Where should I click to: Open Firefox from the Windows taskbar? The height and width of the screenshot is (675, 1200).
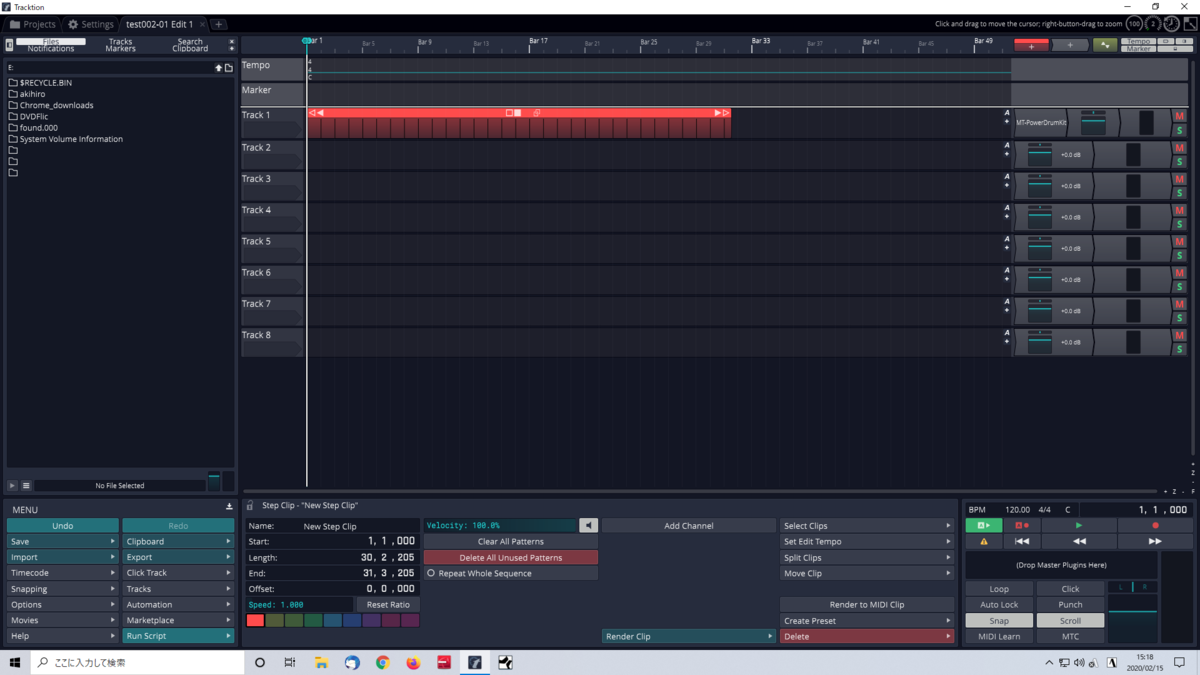pos(413,662)
